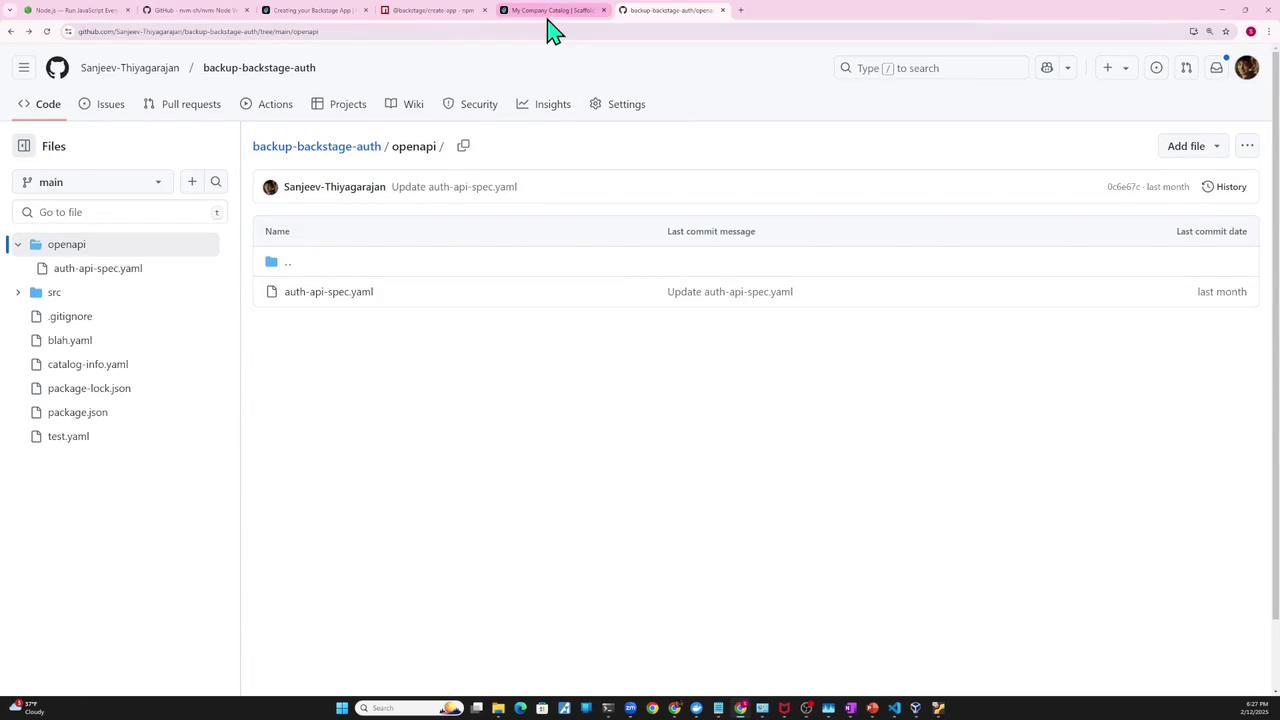The width and height of the screenshot is (1280, 720).
Task: Open the backup-backstage-auth repository header link
Action: coord(259,68)
